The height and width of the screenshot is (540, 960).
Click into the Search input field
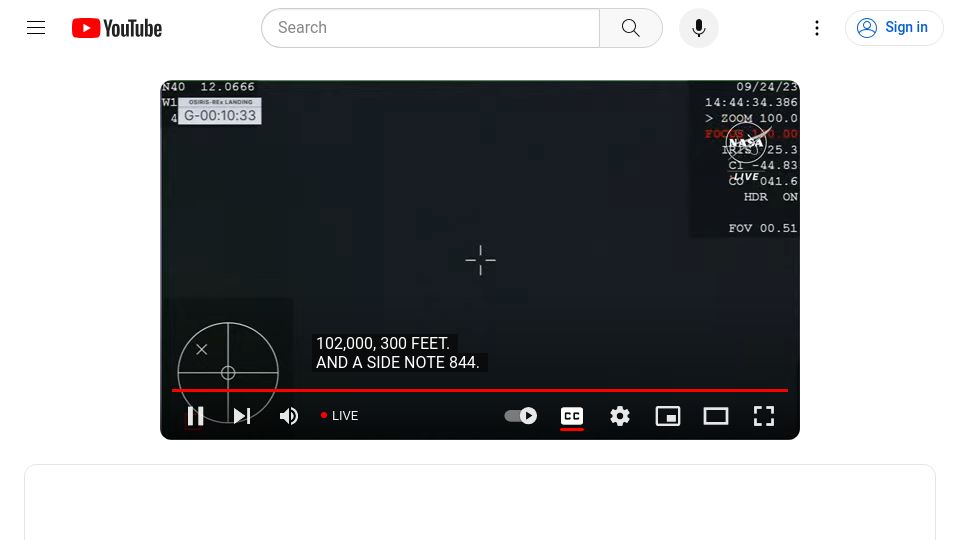coord(431,28)
